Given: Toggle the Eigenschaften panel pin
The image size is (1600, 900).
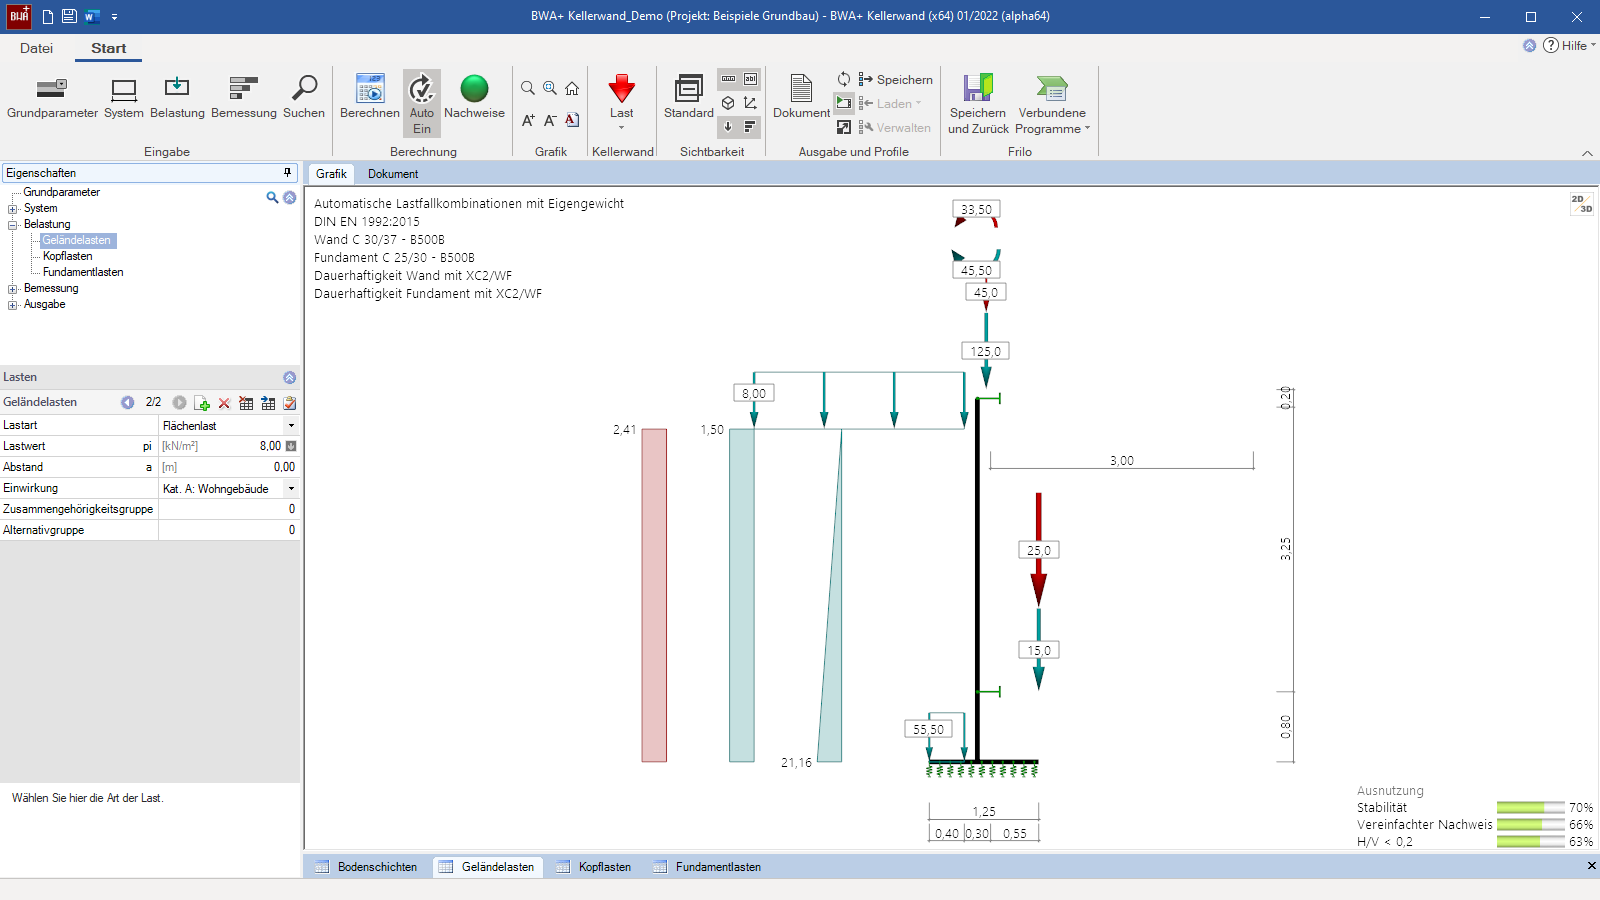Looking at the screenshot, I should point(288,173).
